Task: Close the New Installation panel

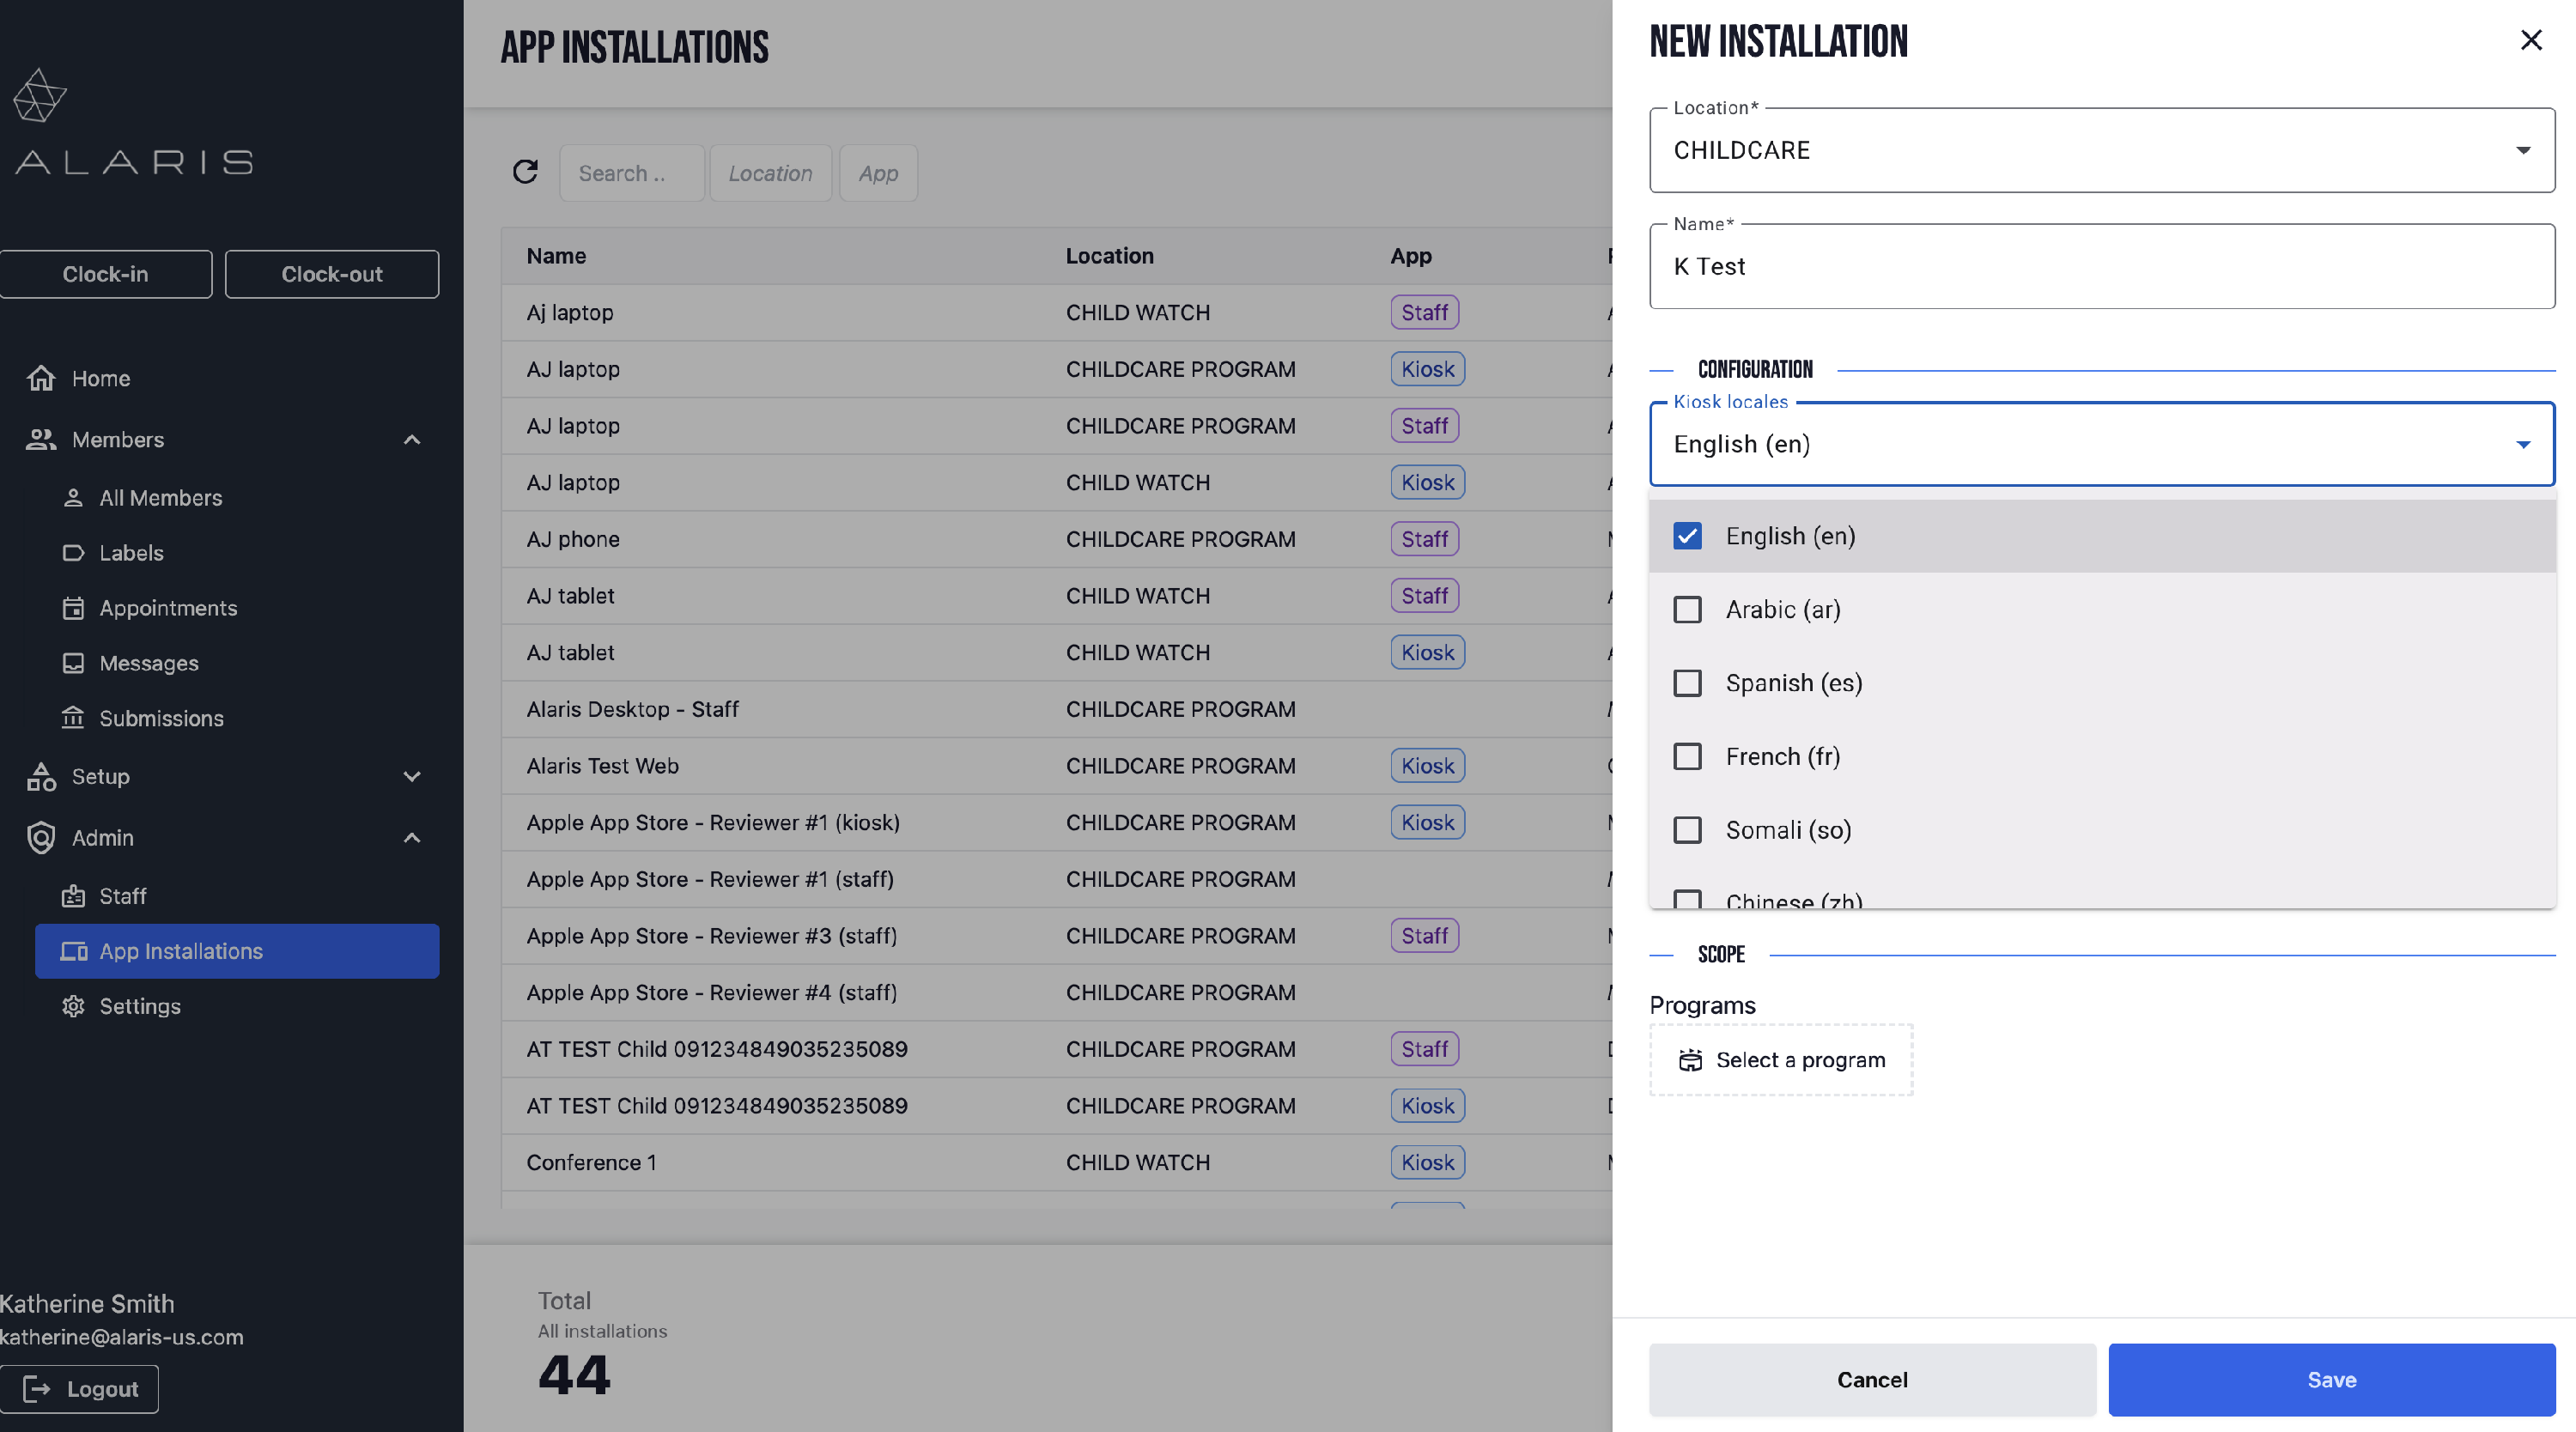Action: coord(2530,40)
